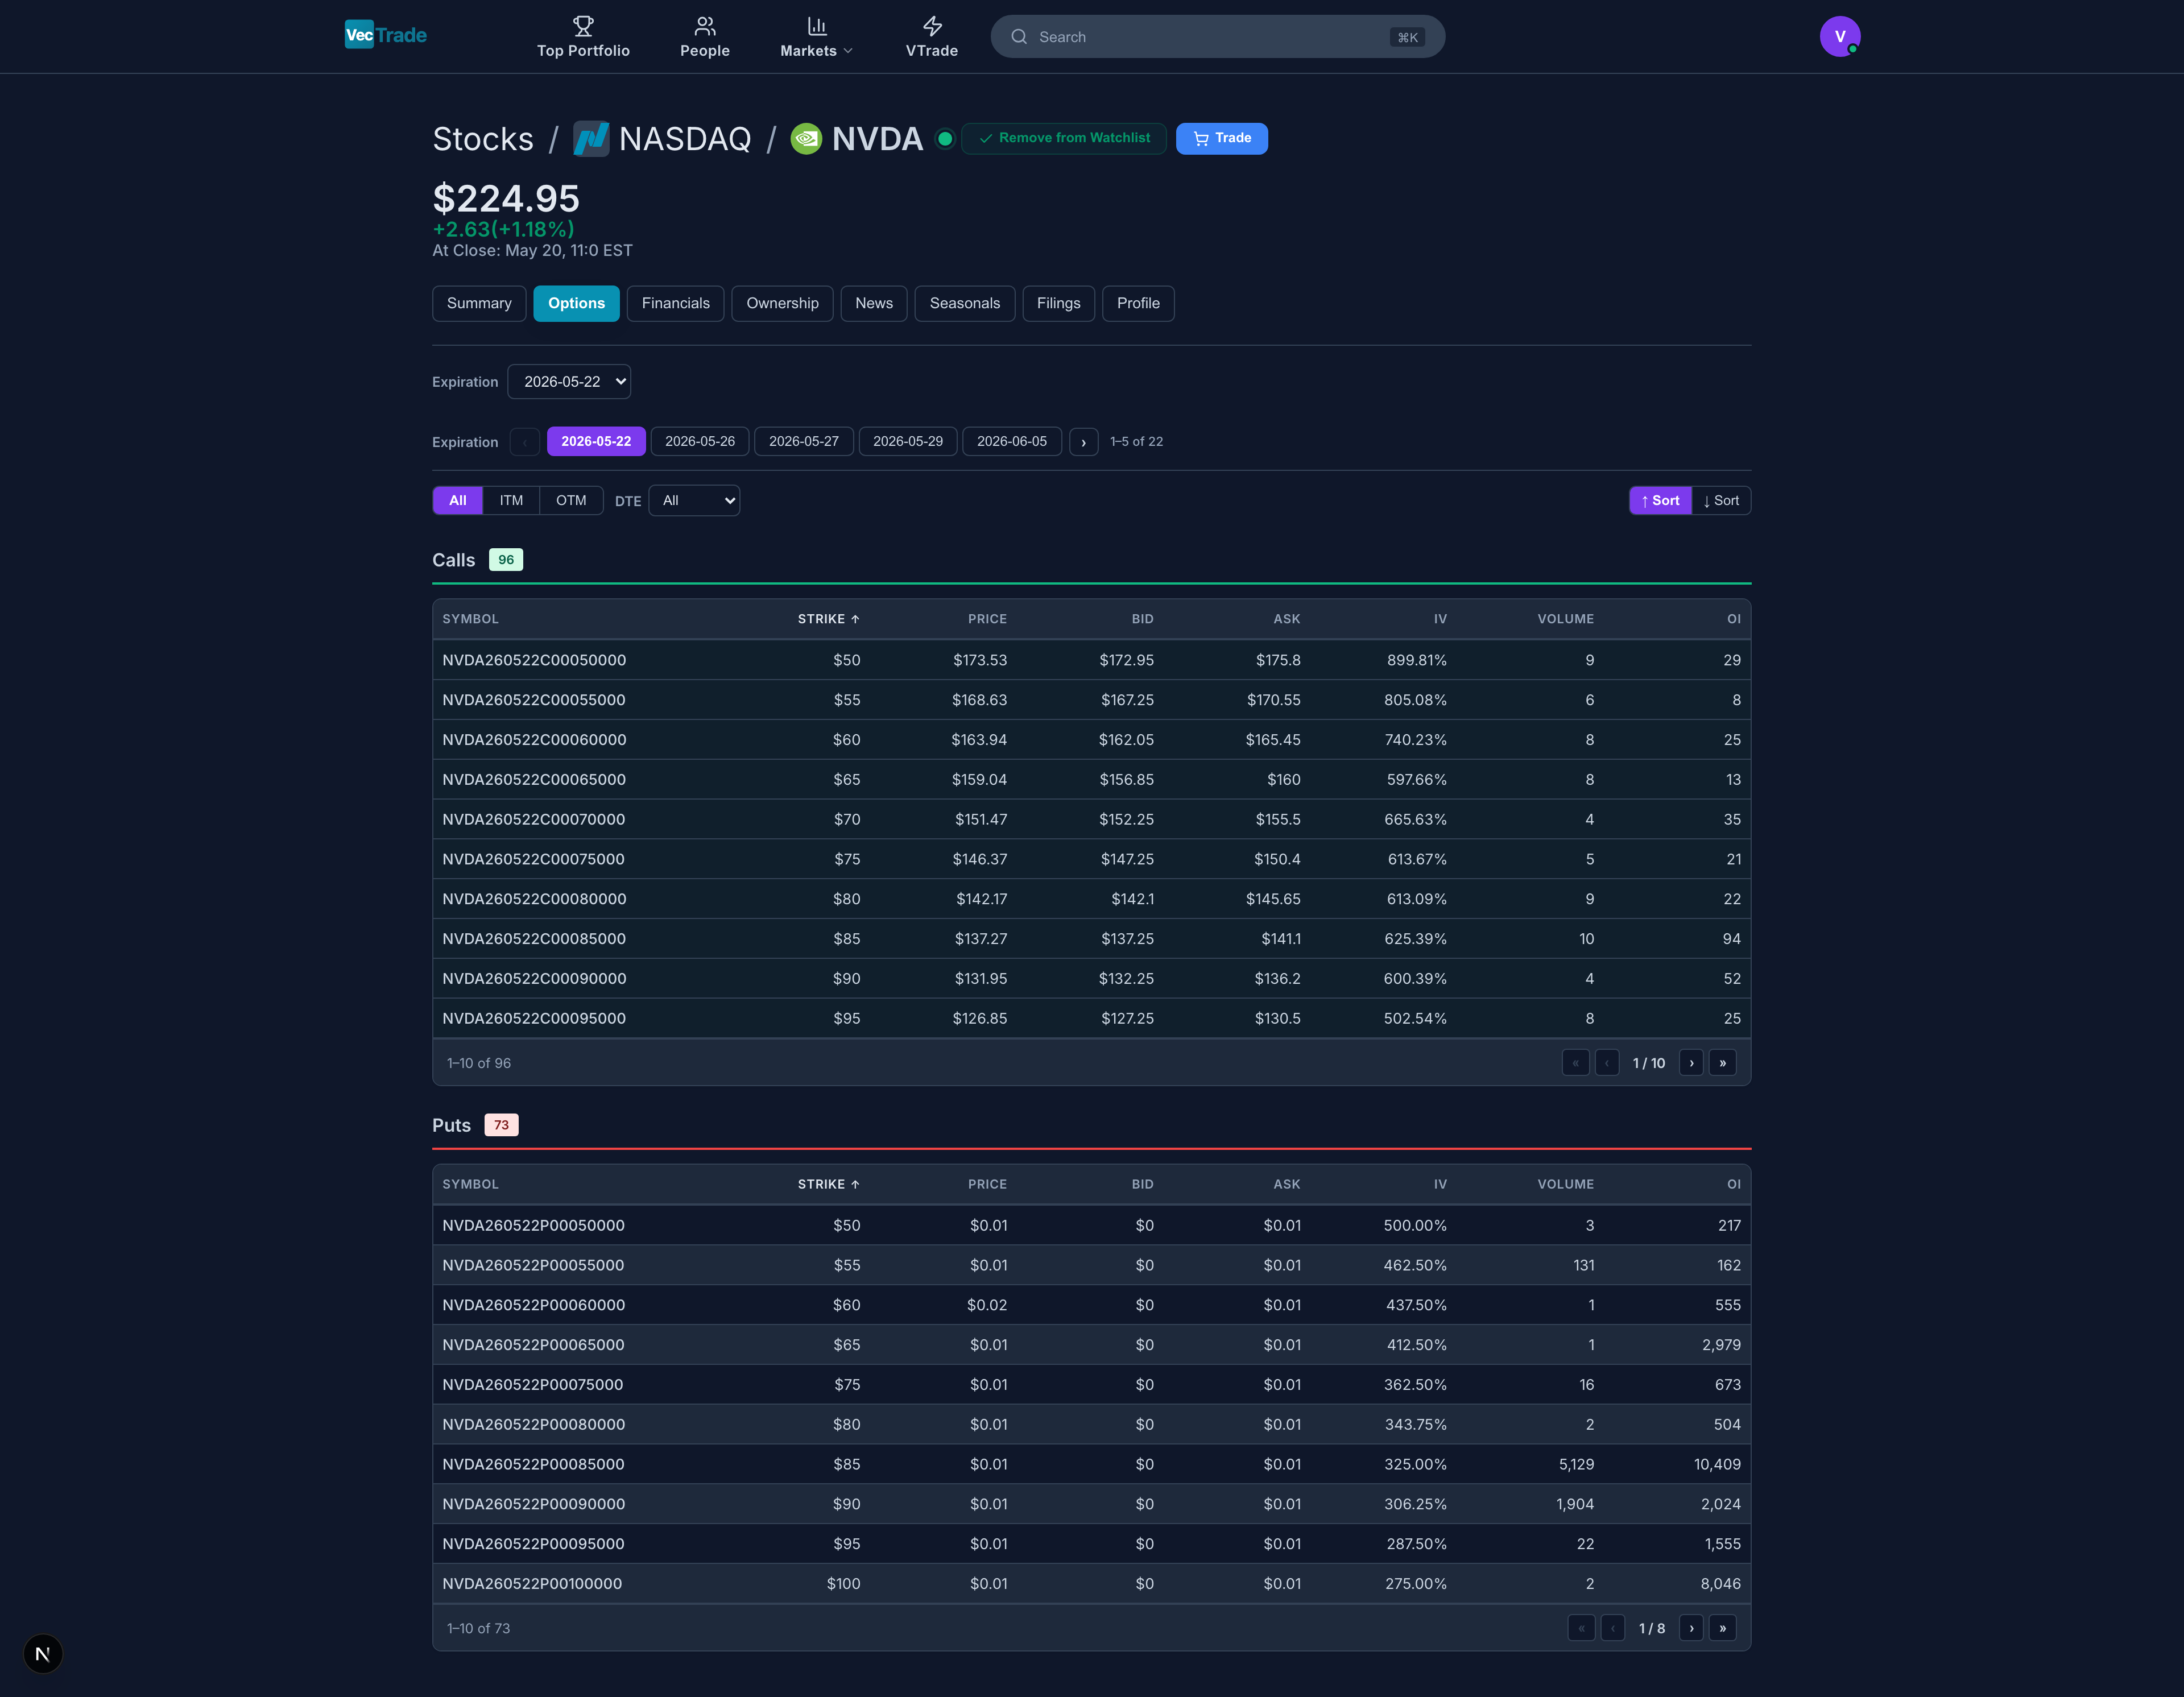2184x1697 pixels.
Task: Click the put row NVDA260522P00100000
Action: point(1092,1584)
